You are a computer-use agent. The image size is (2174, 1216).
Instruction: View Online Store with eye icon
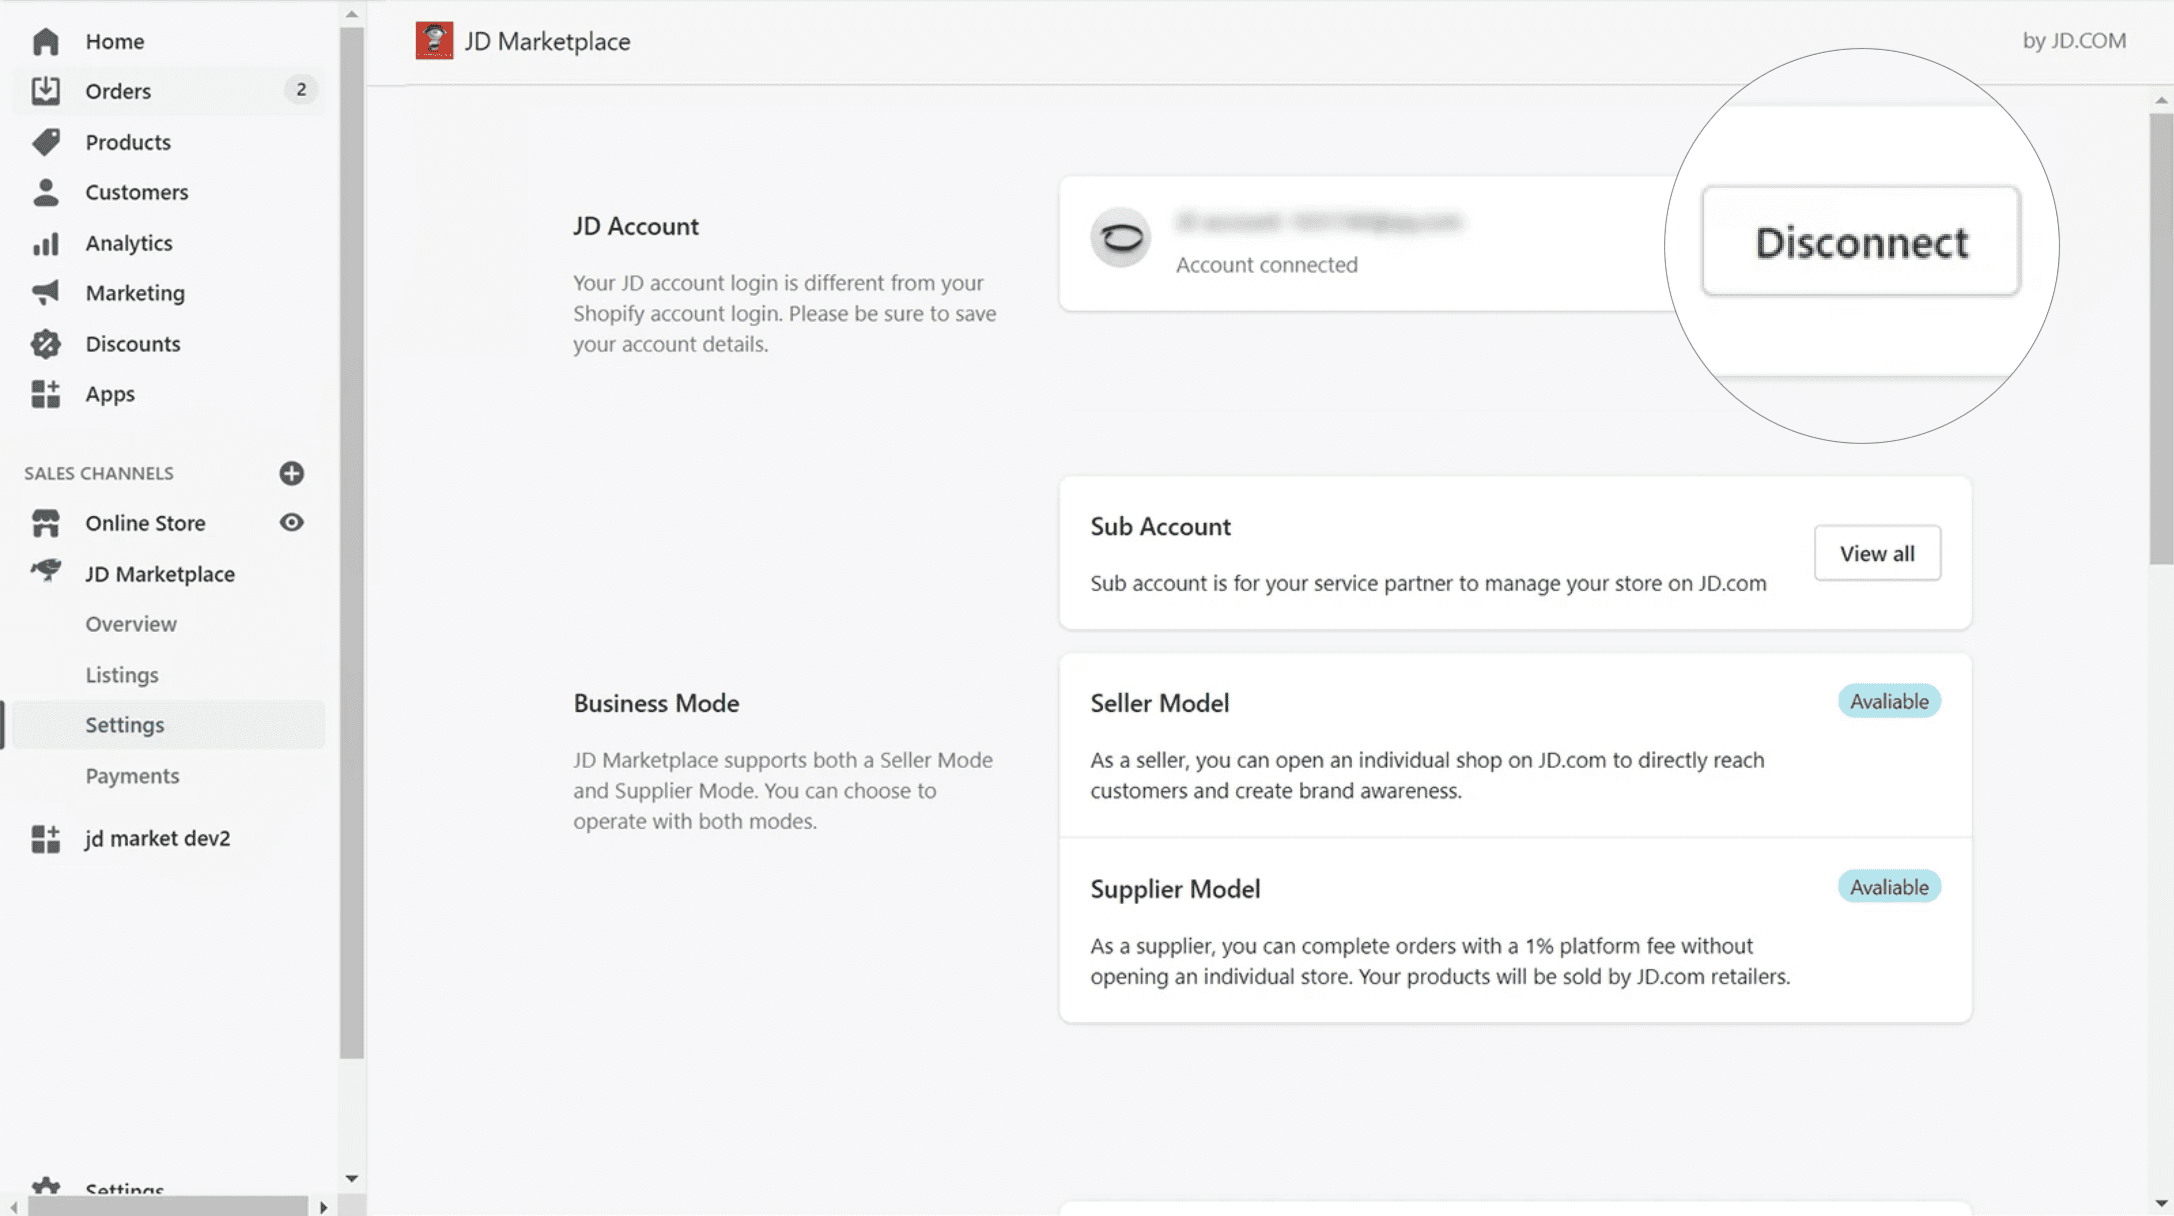291,522
